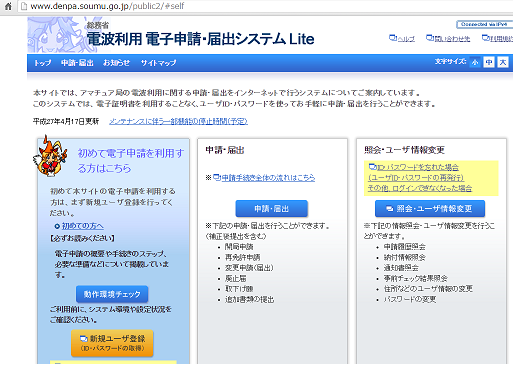Screen dimensions: 523x371
Task: Click the 照会・ユーザ情報変更 blue button
Action: pyautogui.click(x=430, y=209)
